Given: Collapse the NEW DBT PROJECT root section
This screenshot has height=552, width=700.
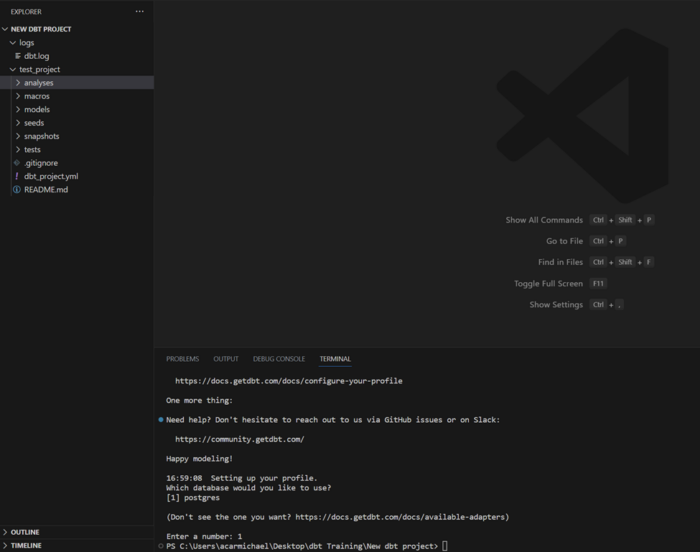Looking at the screenshot, I should (6, 29).
